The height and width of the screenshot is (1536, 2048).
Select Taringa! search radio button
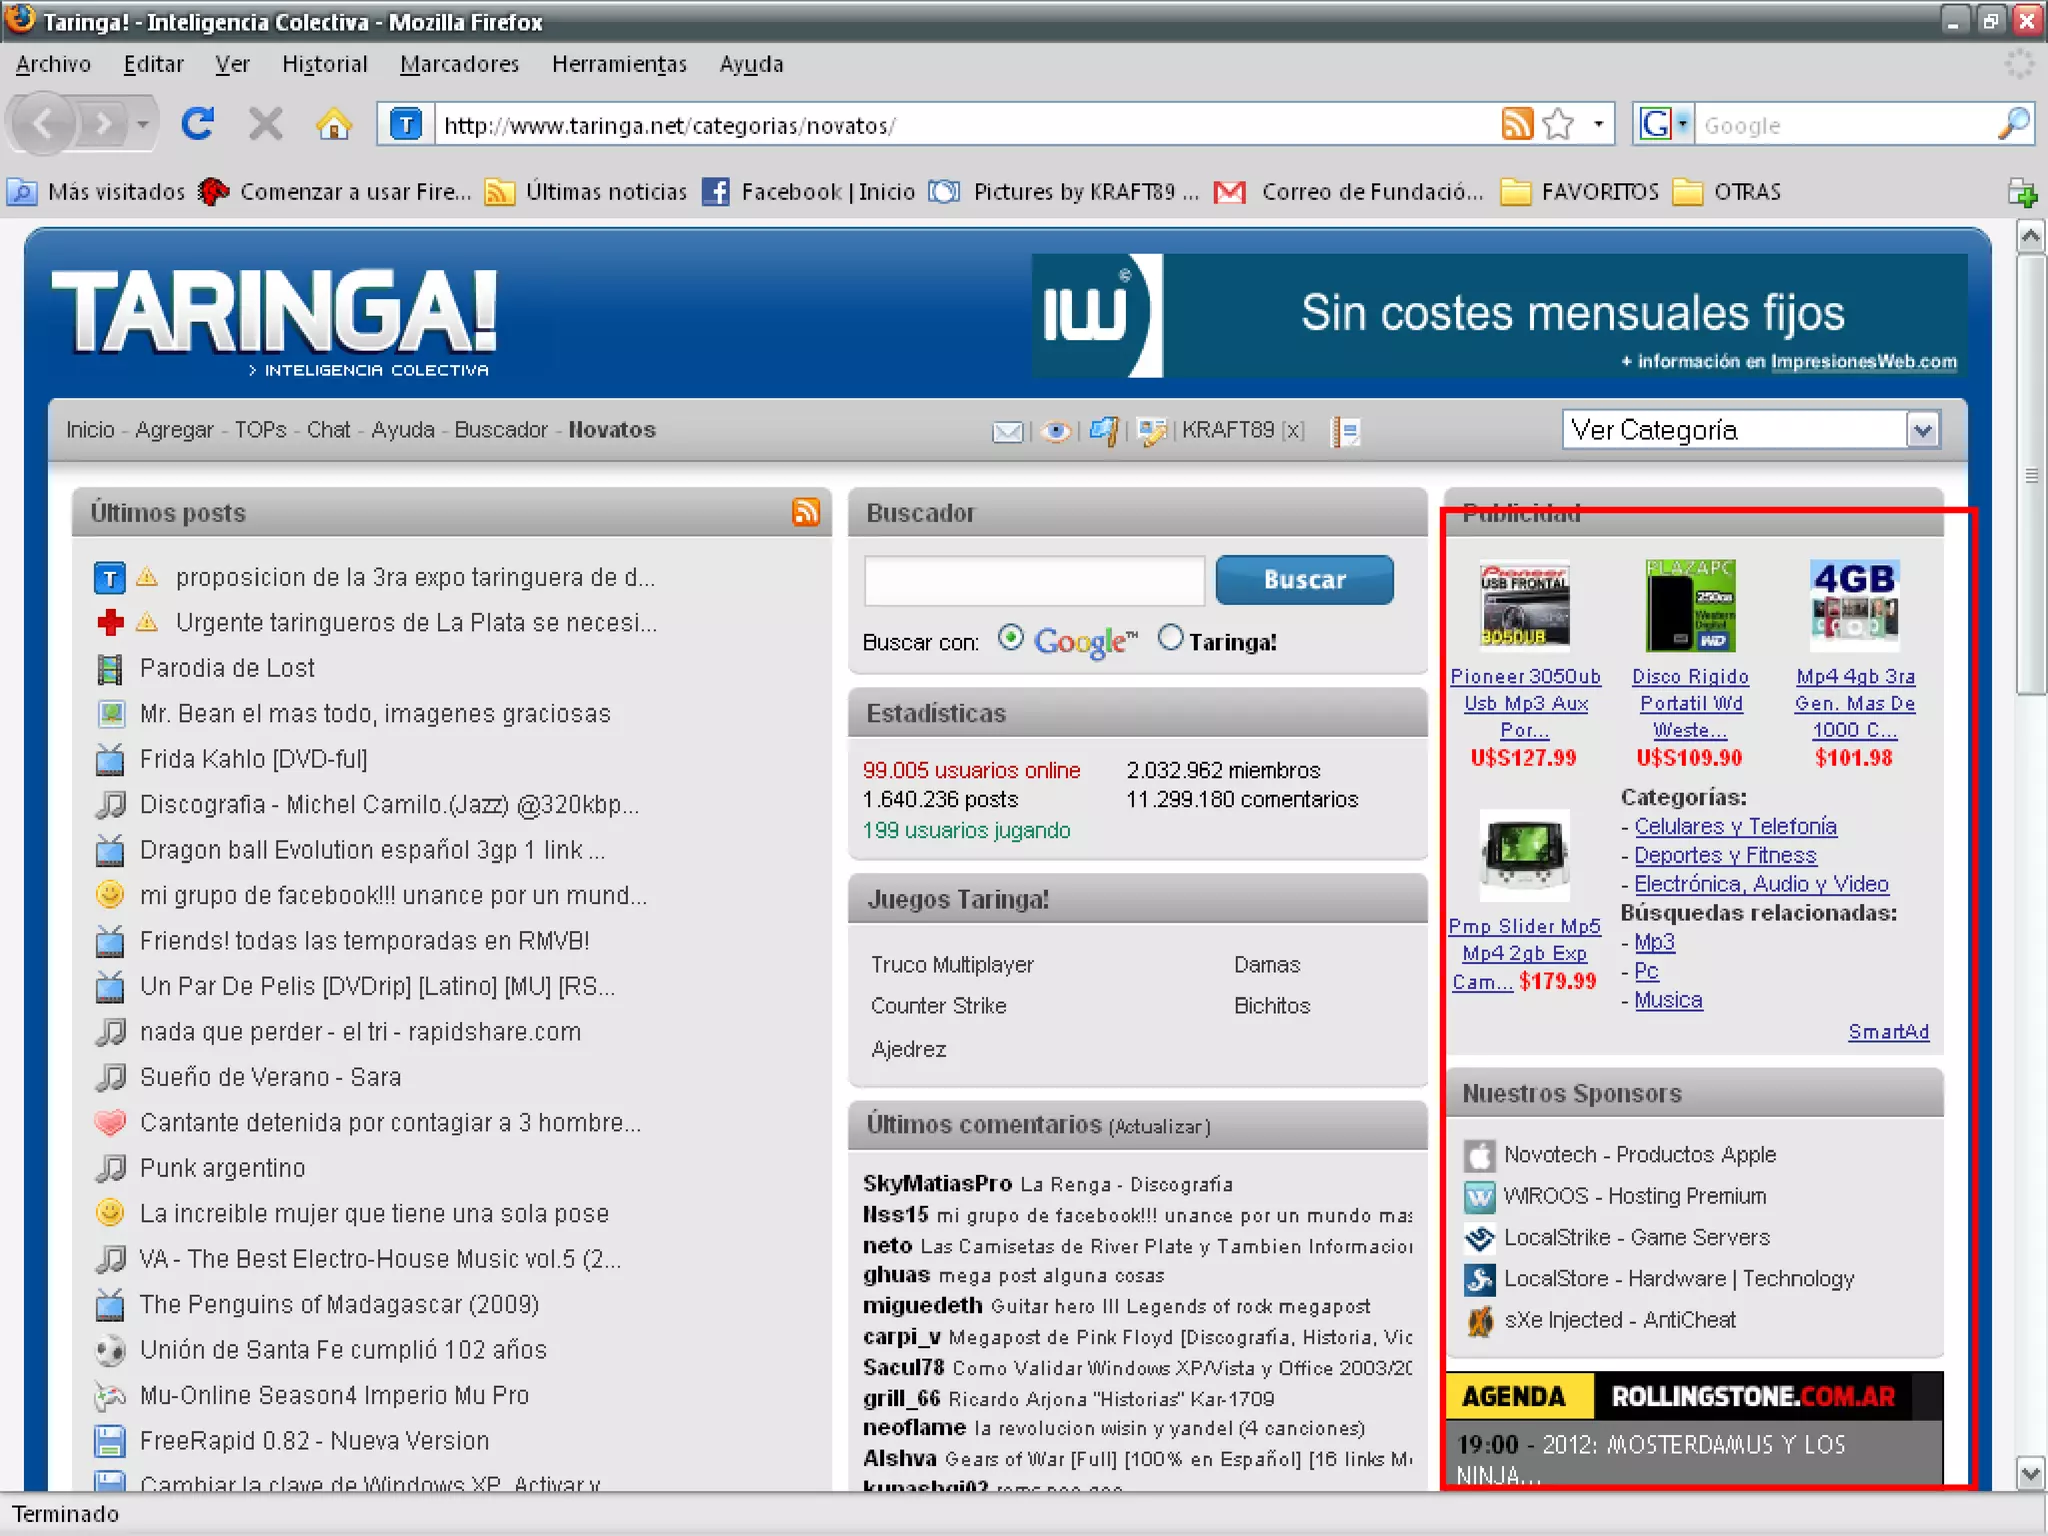[x=1170, y=638]
